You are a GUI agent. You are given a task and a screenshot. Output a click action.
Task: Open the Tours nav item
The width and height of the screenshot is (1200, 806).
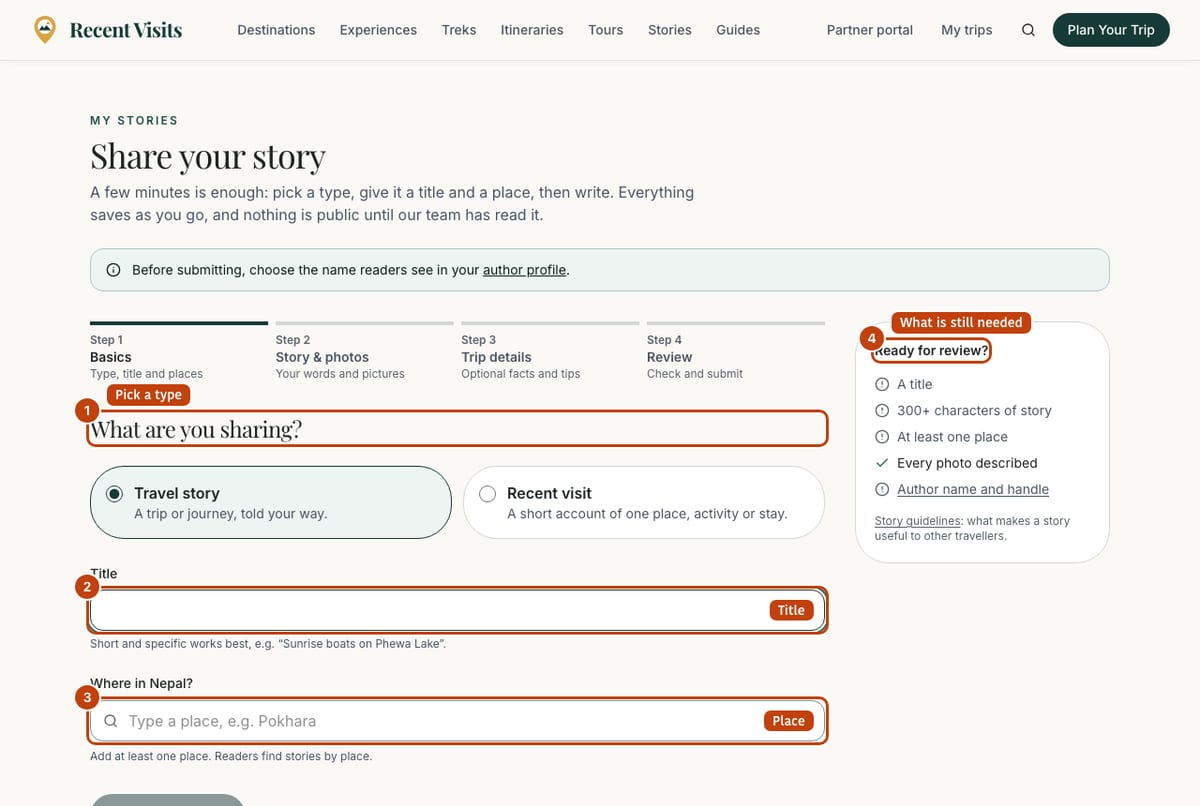coord(606,30)
